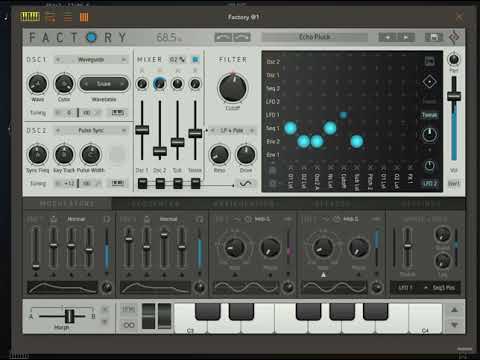
Task: Open the OSC 1 Waveguide type dropdown
Action: (x=91, y=60)
